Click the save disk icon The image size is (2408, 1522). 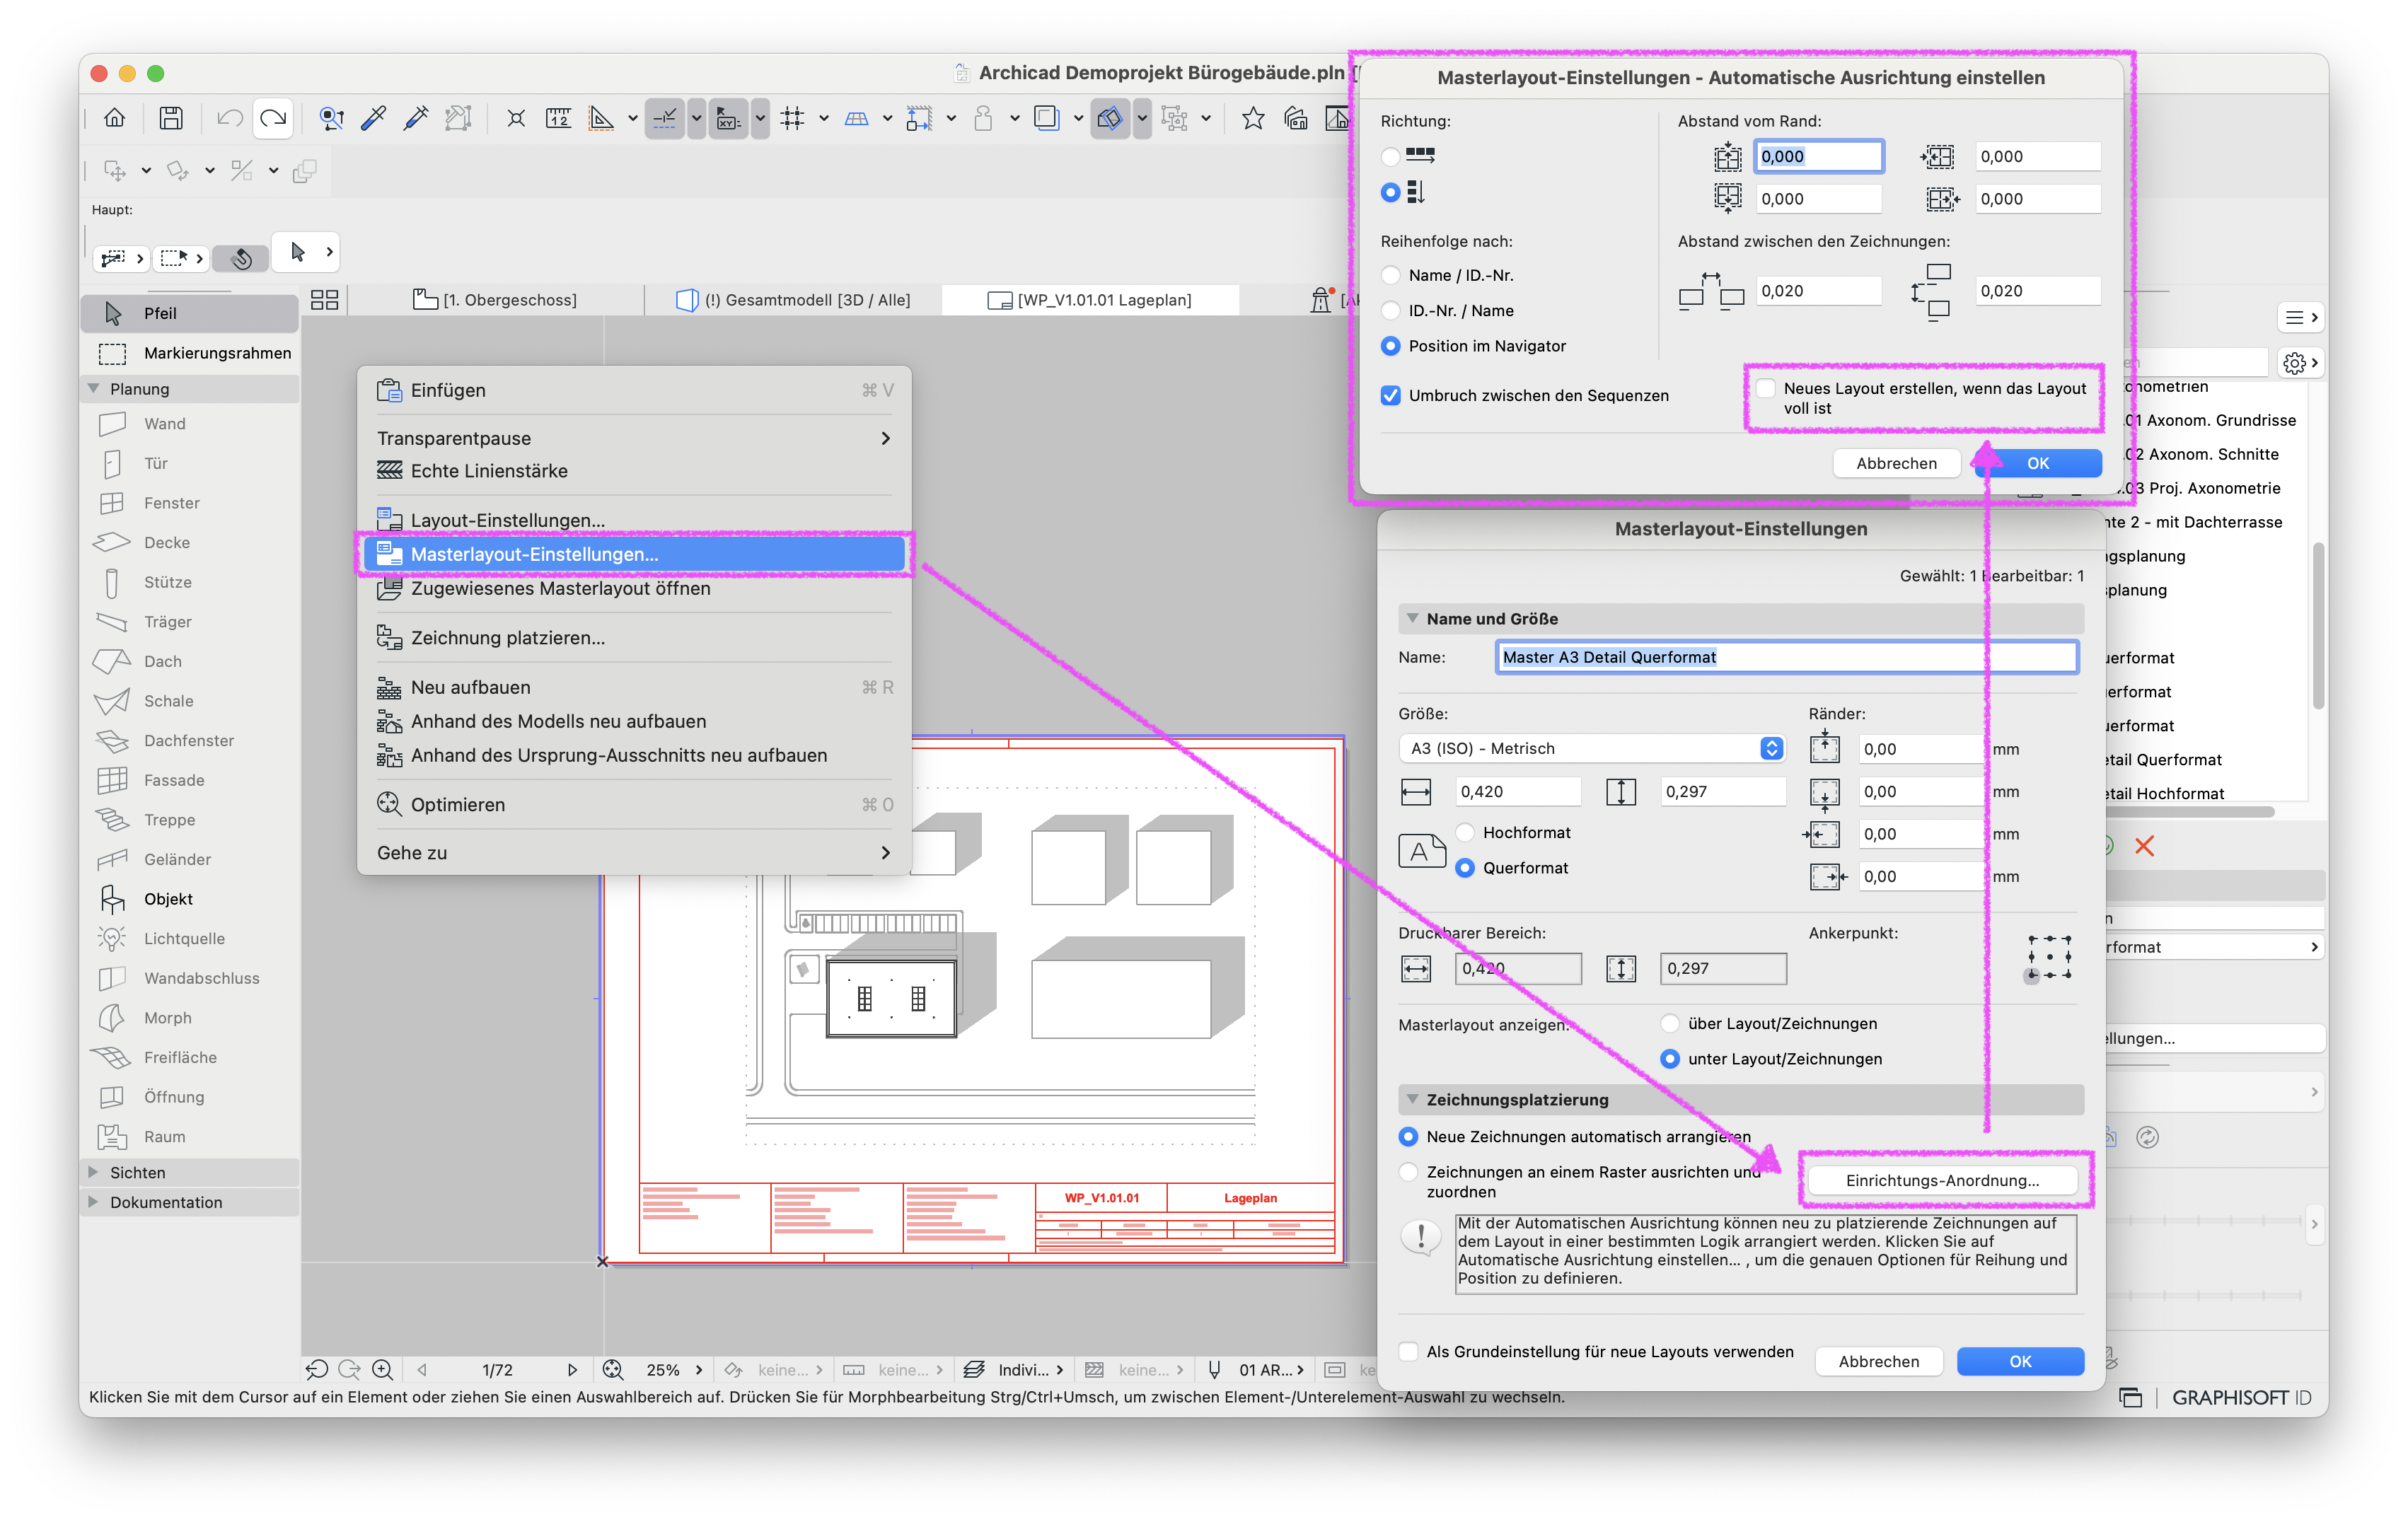171,118
